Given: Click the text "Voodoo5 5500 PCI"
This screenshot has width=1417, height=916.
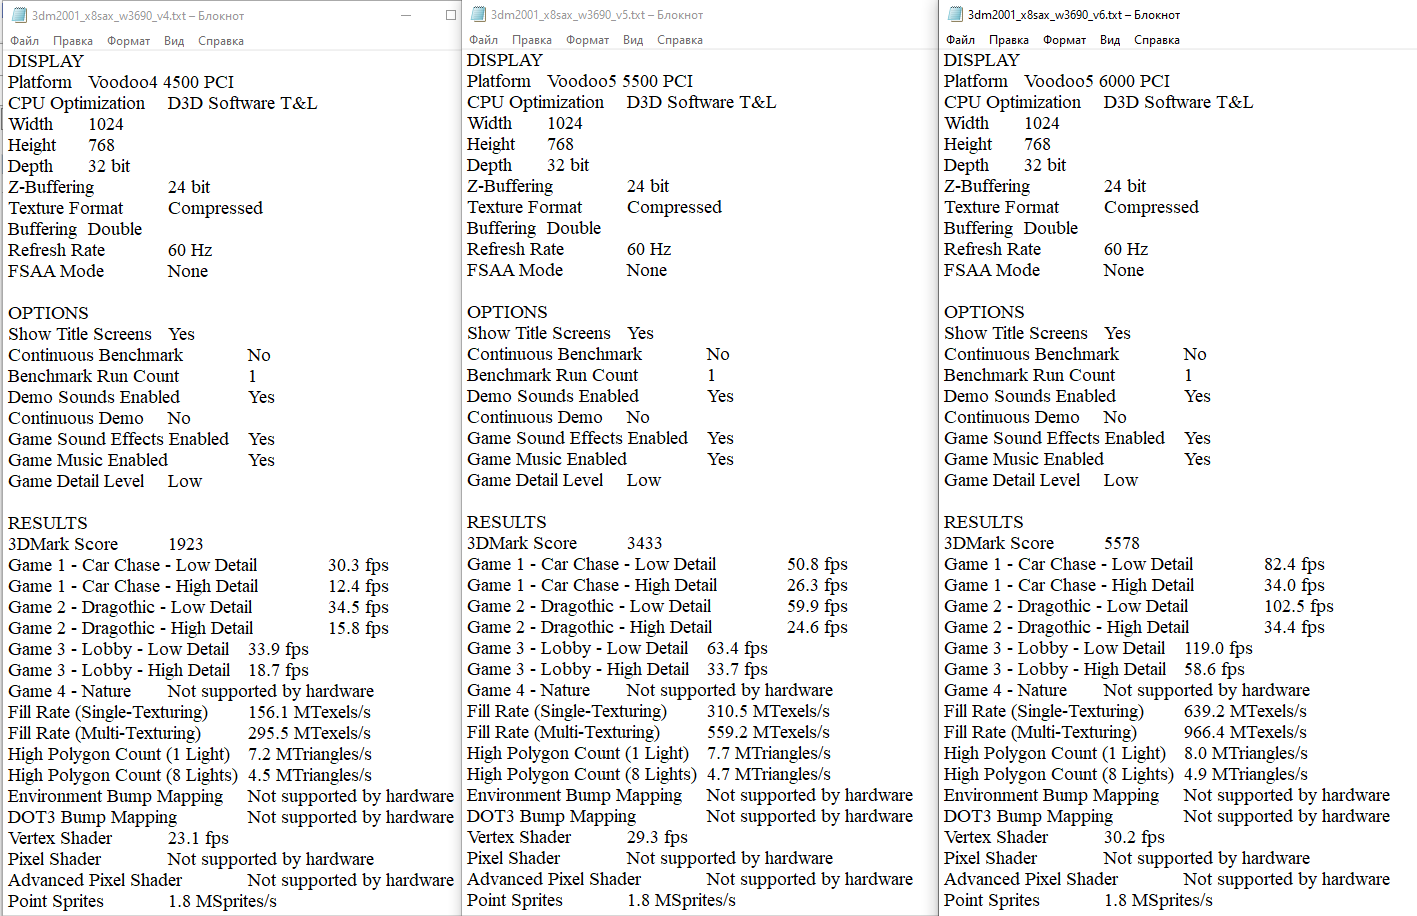Looking at the screenshot, I should click(x=620, y=81).
